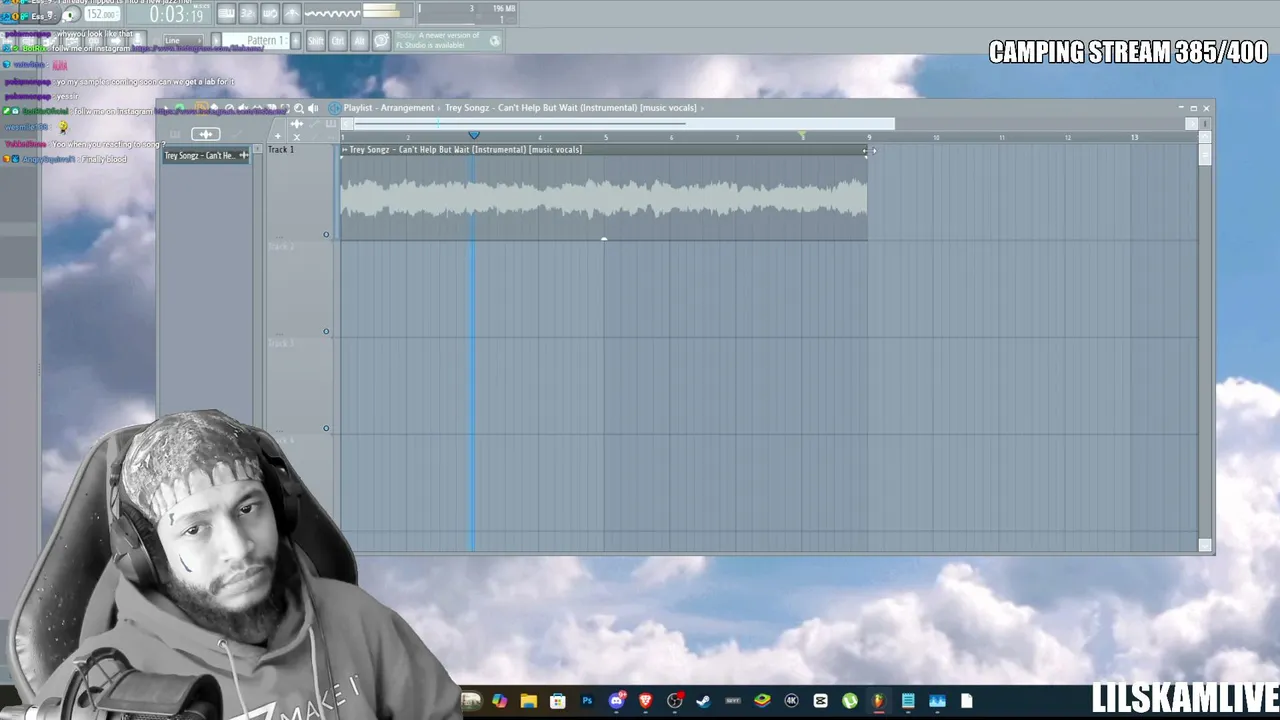1280x720 pixels.
Task: Open Photoshop from the taskbar
Action: 587,701
